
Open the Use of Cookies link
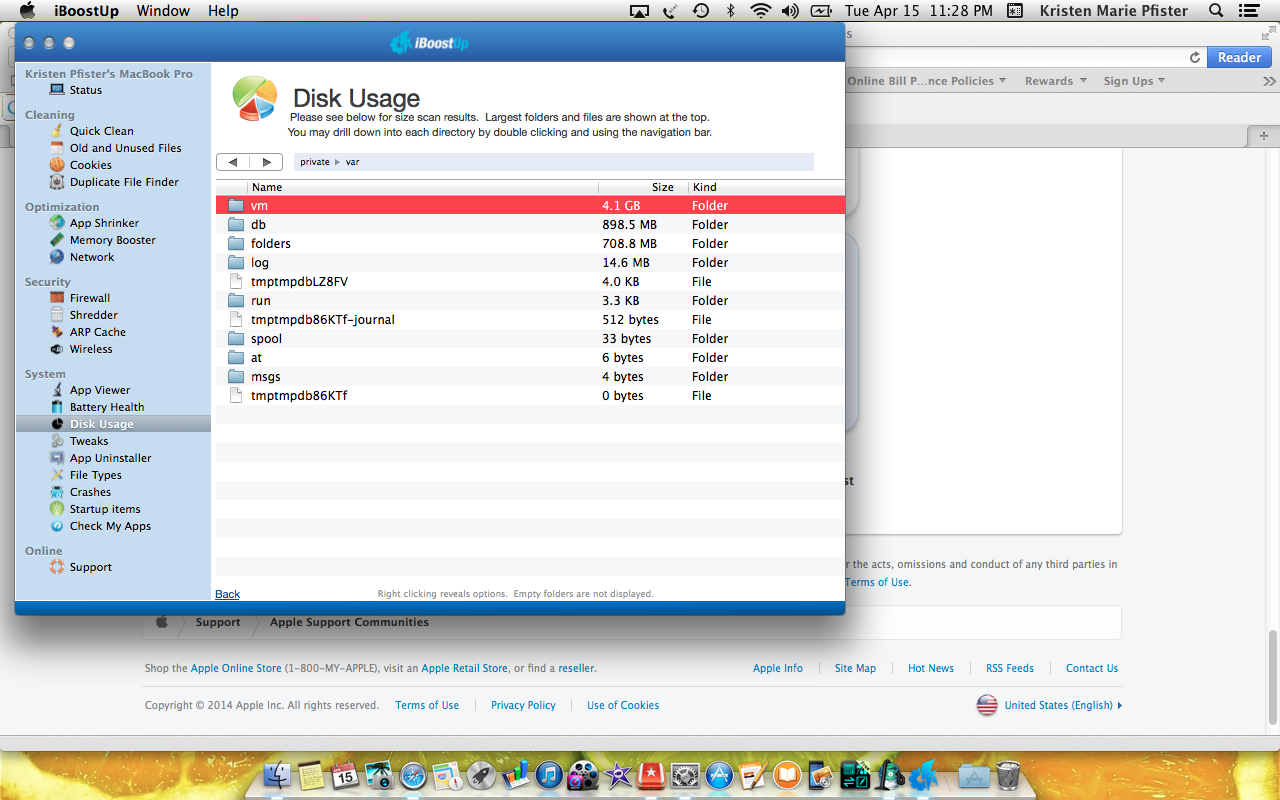tap(623, 705)
